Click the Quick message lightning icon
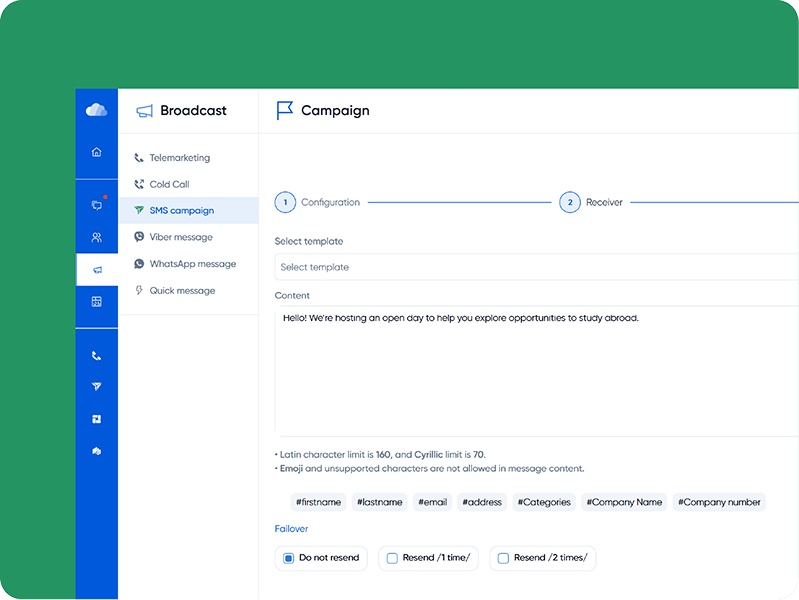Screen dimensions: 799x600 click(139, 290)
